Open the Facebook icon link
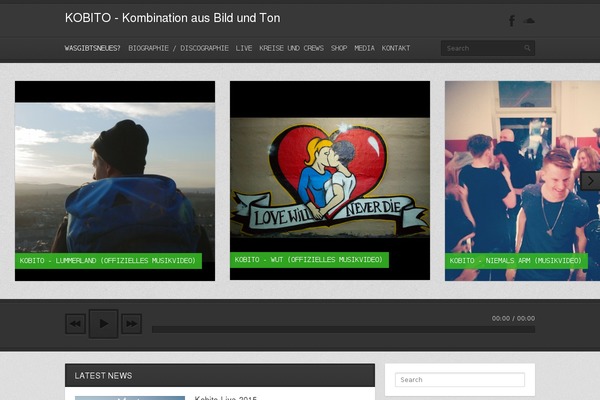This screenshot has height=400, width=600. [512, 21]
